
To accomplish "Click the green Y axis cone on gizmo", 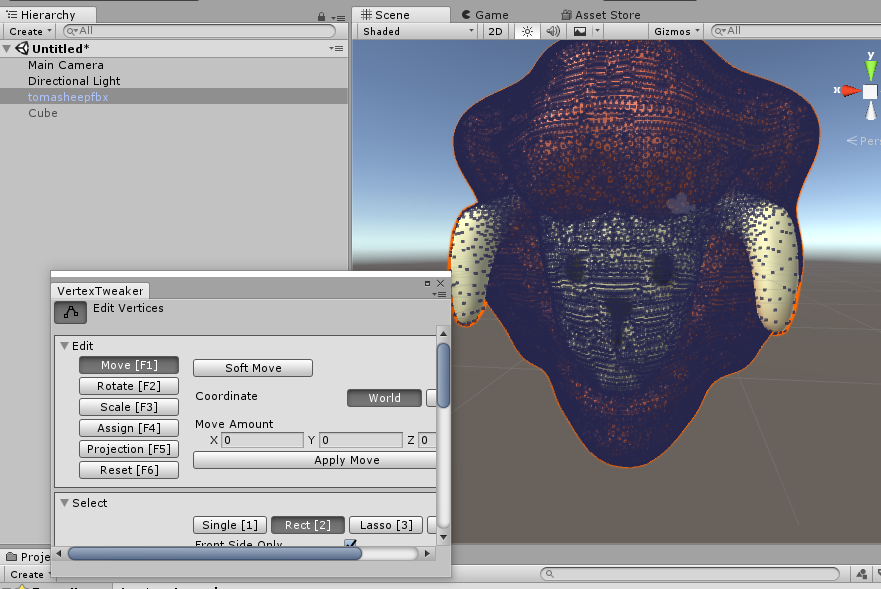I will [x=870, y=70].
